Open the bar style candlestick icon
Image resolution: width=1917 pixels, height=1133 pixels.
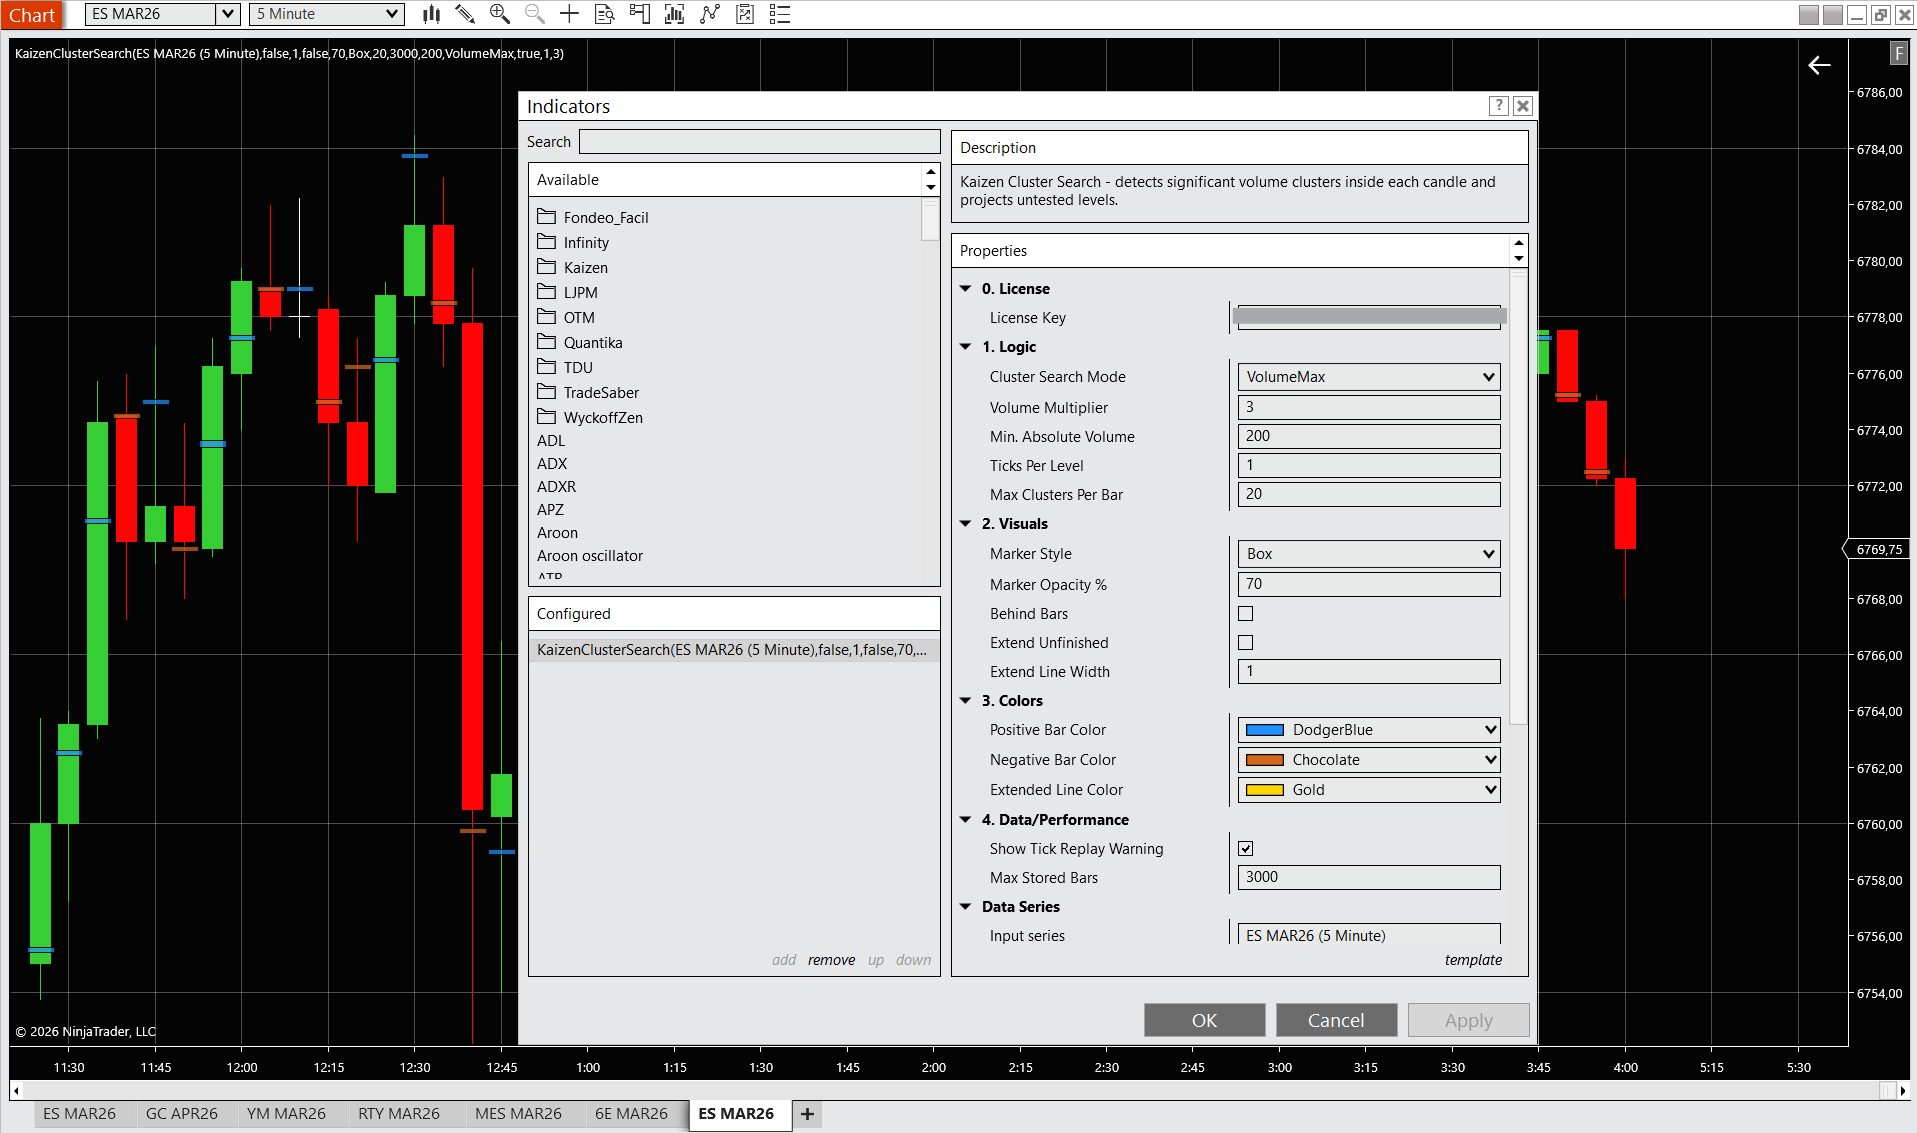click(x=431, y=14)
